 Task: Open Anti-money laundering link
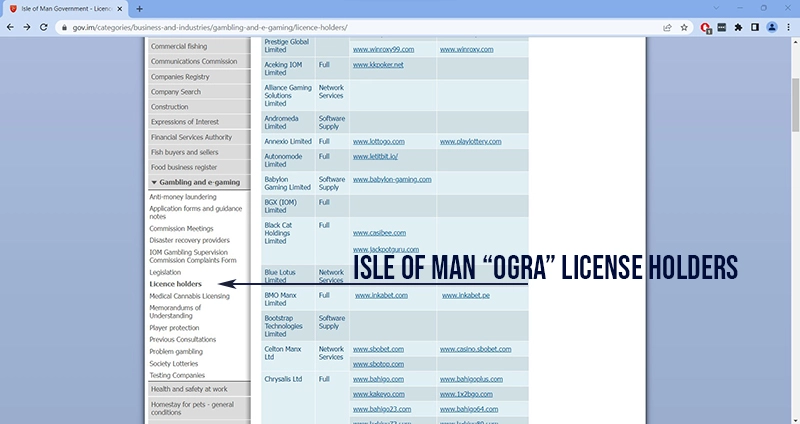pos(183,197)
